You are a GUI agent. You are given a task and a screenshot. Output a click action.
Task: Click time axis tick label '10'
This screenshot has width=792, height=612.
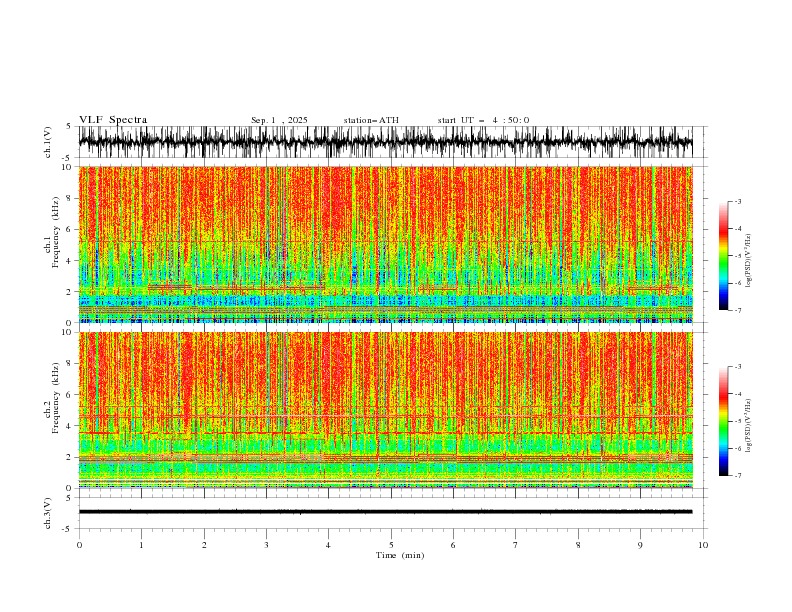[703, 545]
